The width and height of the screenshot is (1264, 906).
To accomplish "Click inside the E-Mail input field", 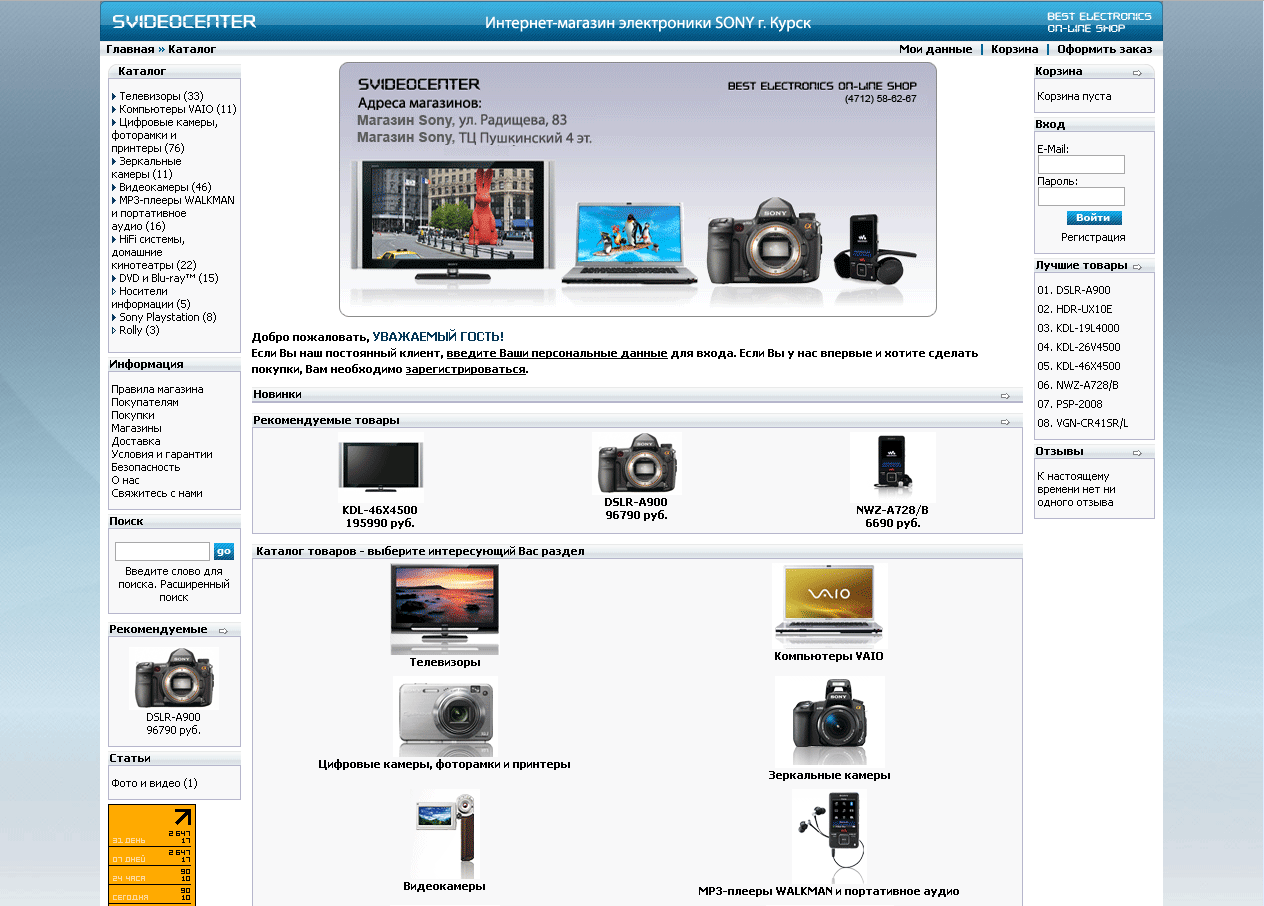I will click(x=1081, y=163).
